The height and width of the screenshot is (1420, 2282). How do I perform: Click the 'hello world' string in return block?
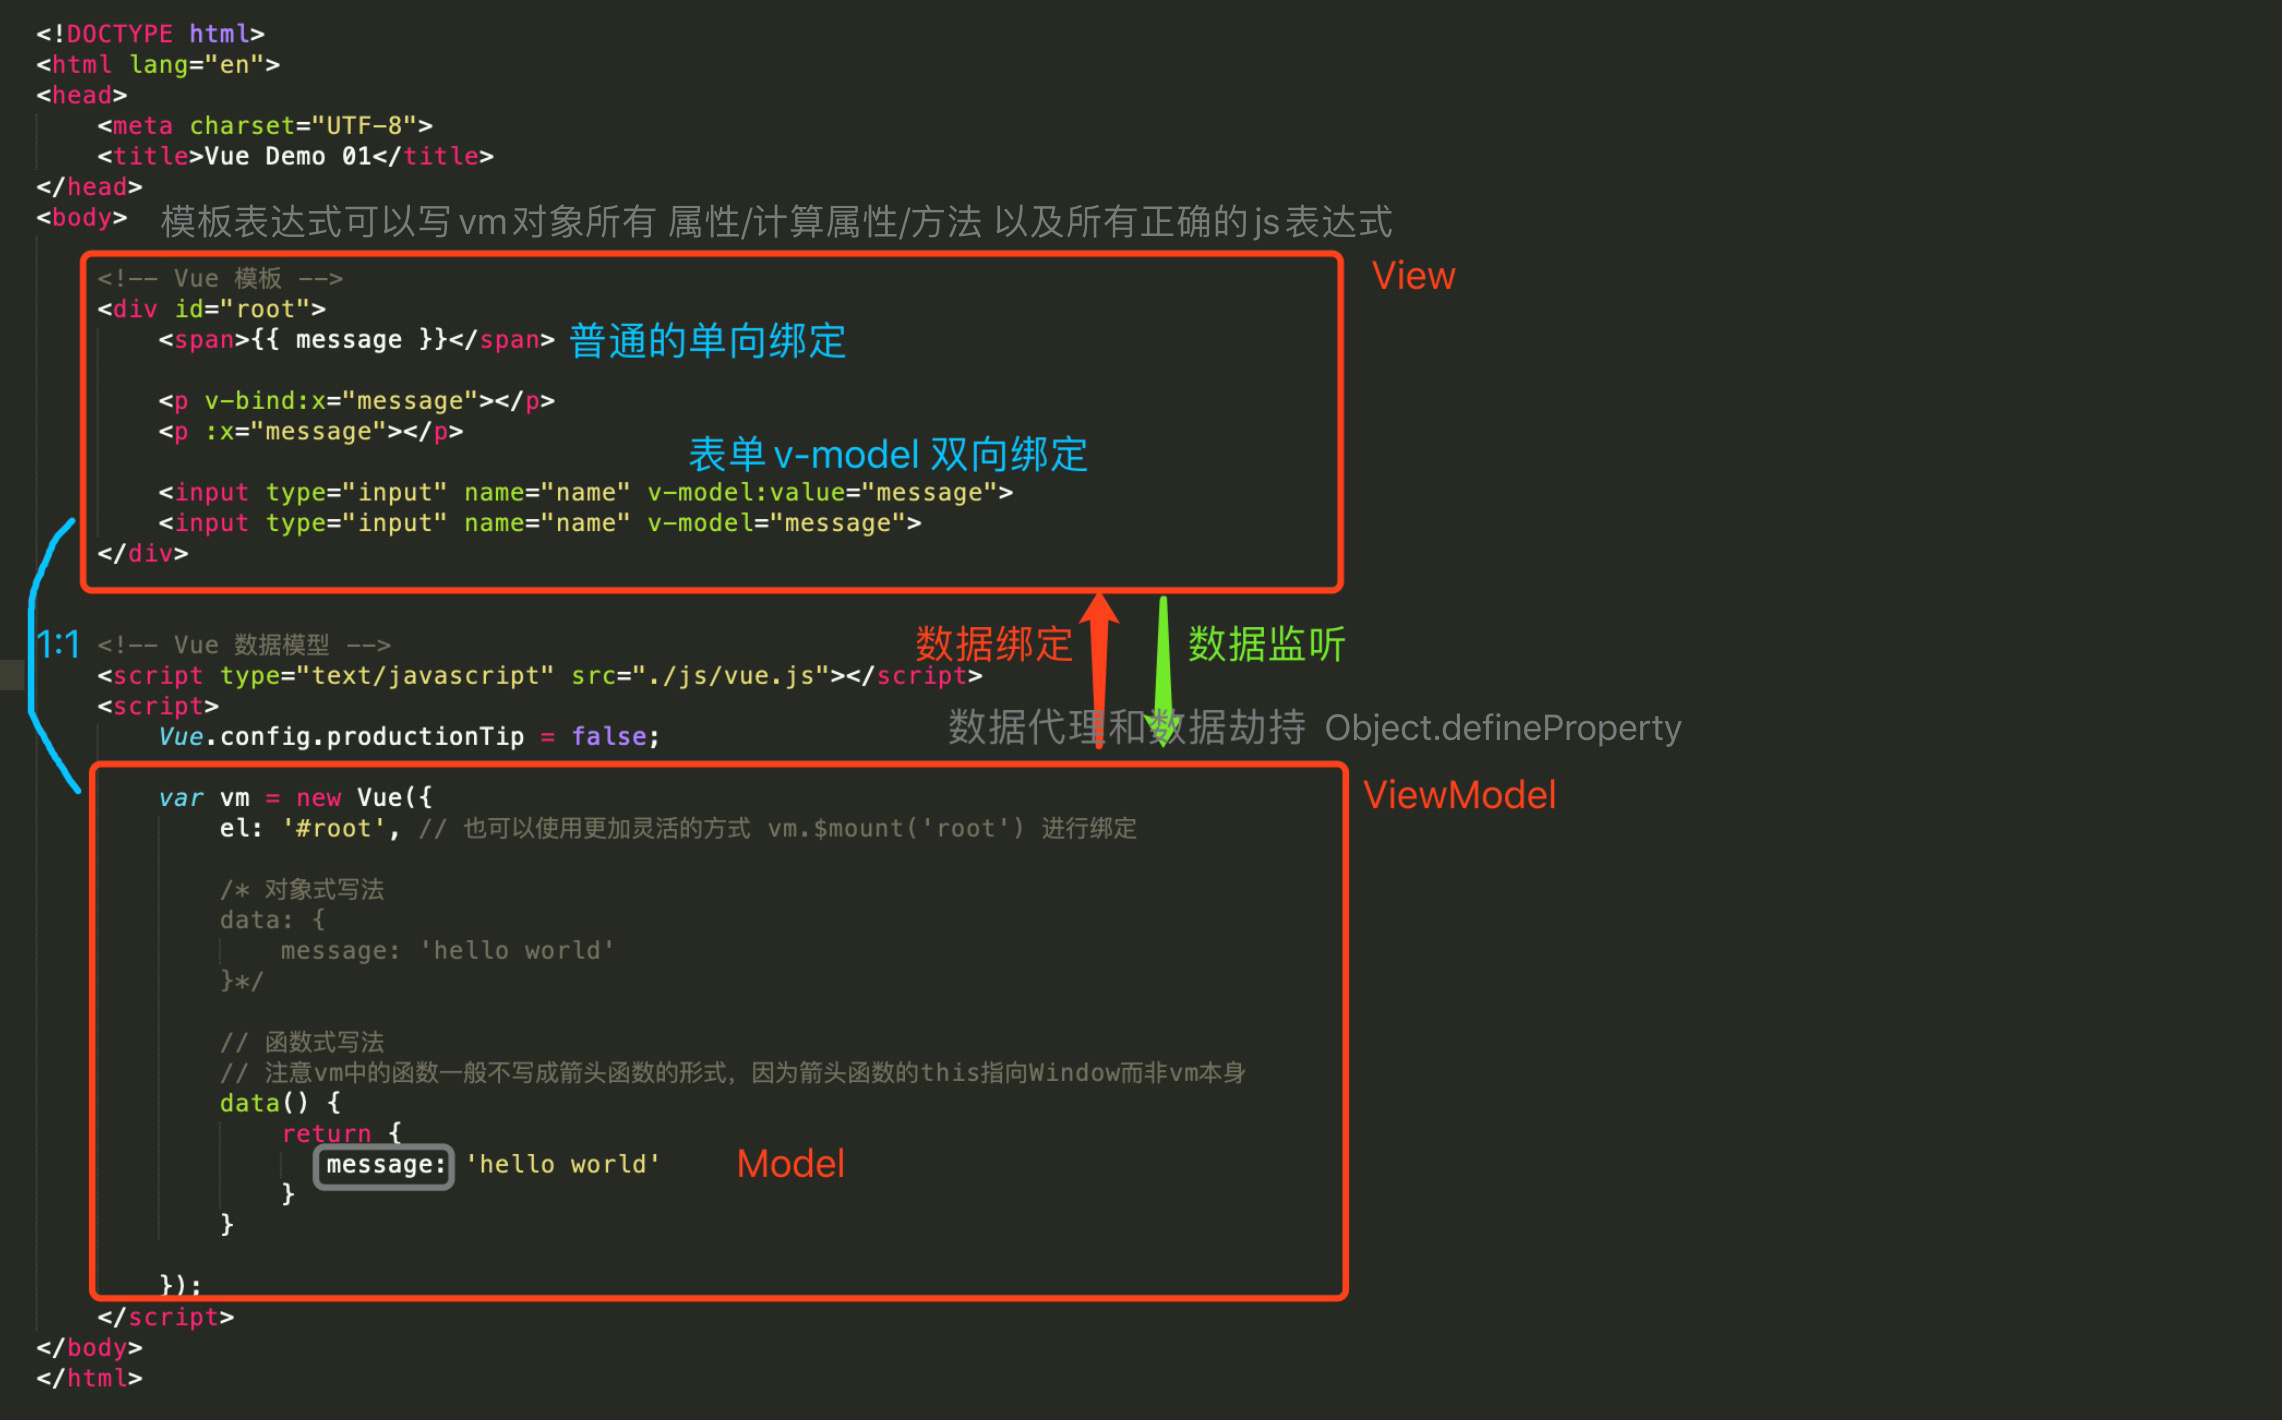(562, 1165)
